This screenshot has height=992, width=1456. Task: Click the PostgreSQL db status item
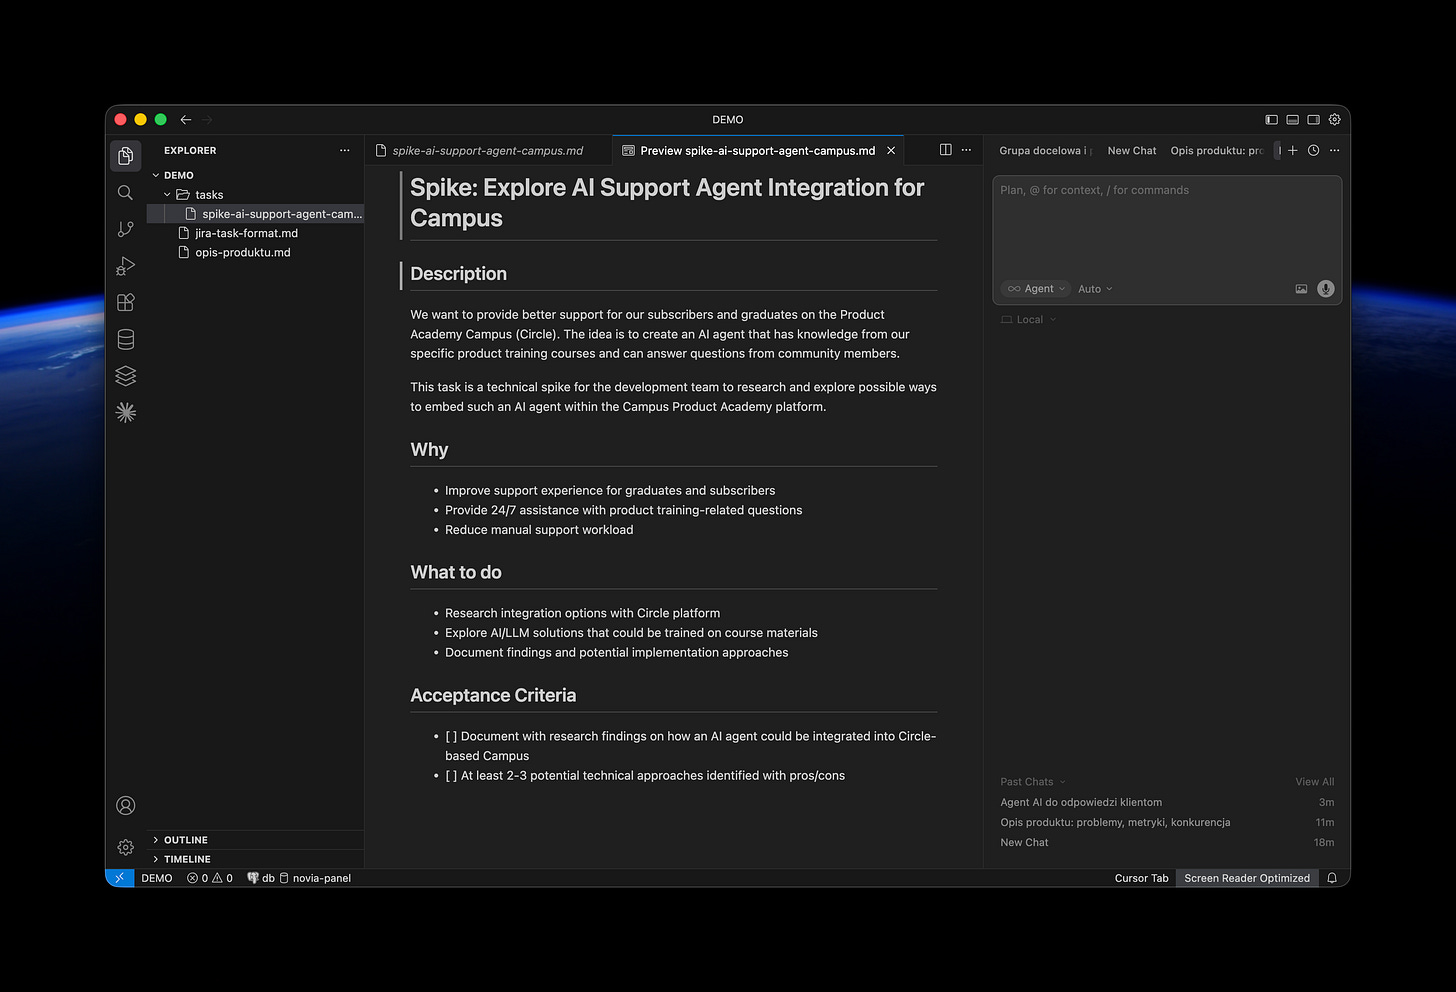261,878
